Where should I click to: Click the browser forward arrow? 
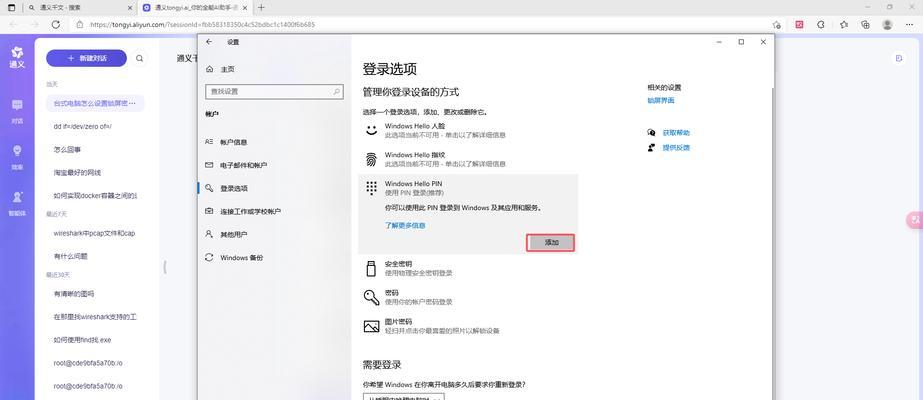pos(34,25)
